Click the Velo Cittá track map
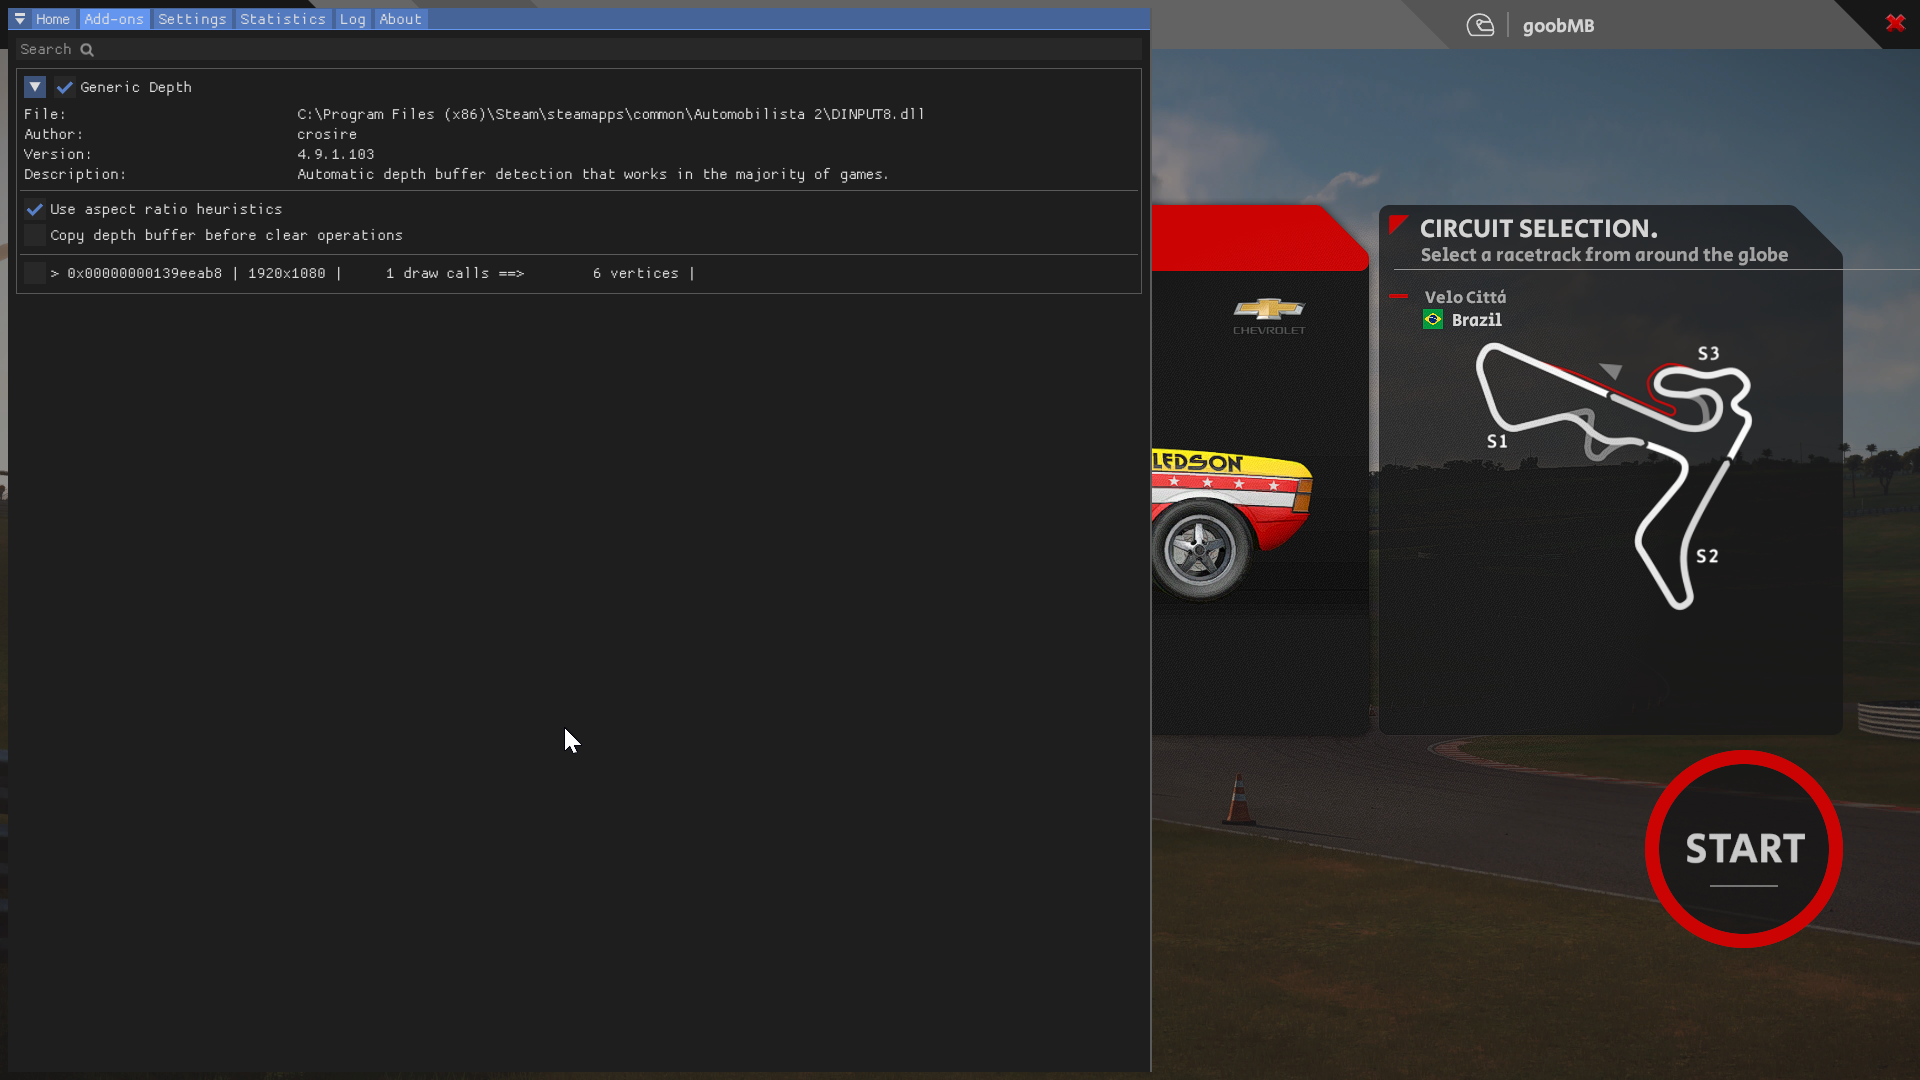This screenshot has width=1920, height=1080. click(x=1613, y=476)
